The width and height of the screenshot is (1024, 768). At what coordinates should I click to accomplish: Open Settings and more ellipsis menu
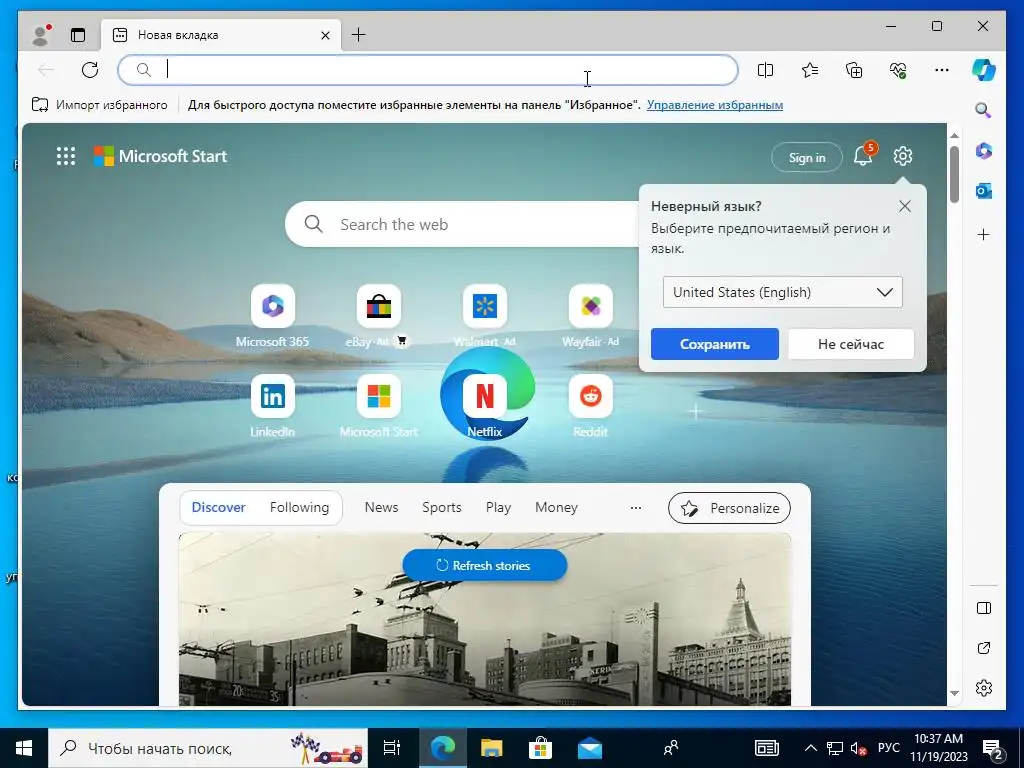point(942,70)
